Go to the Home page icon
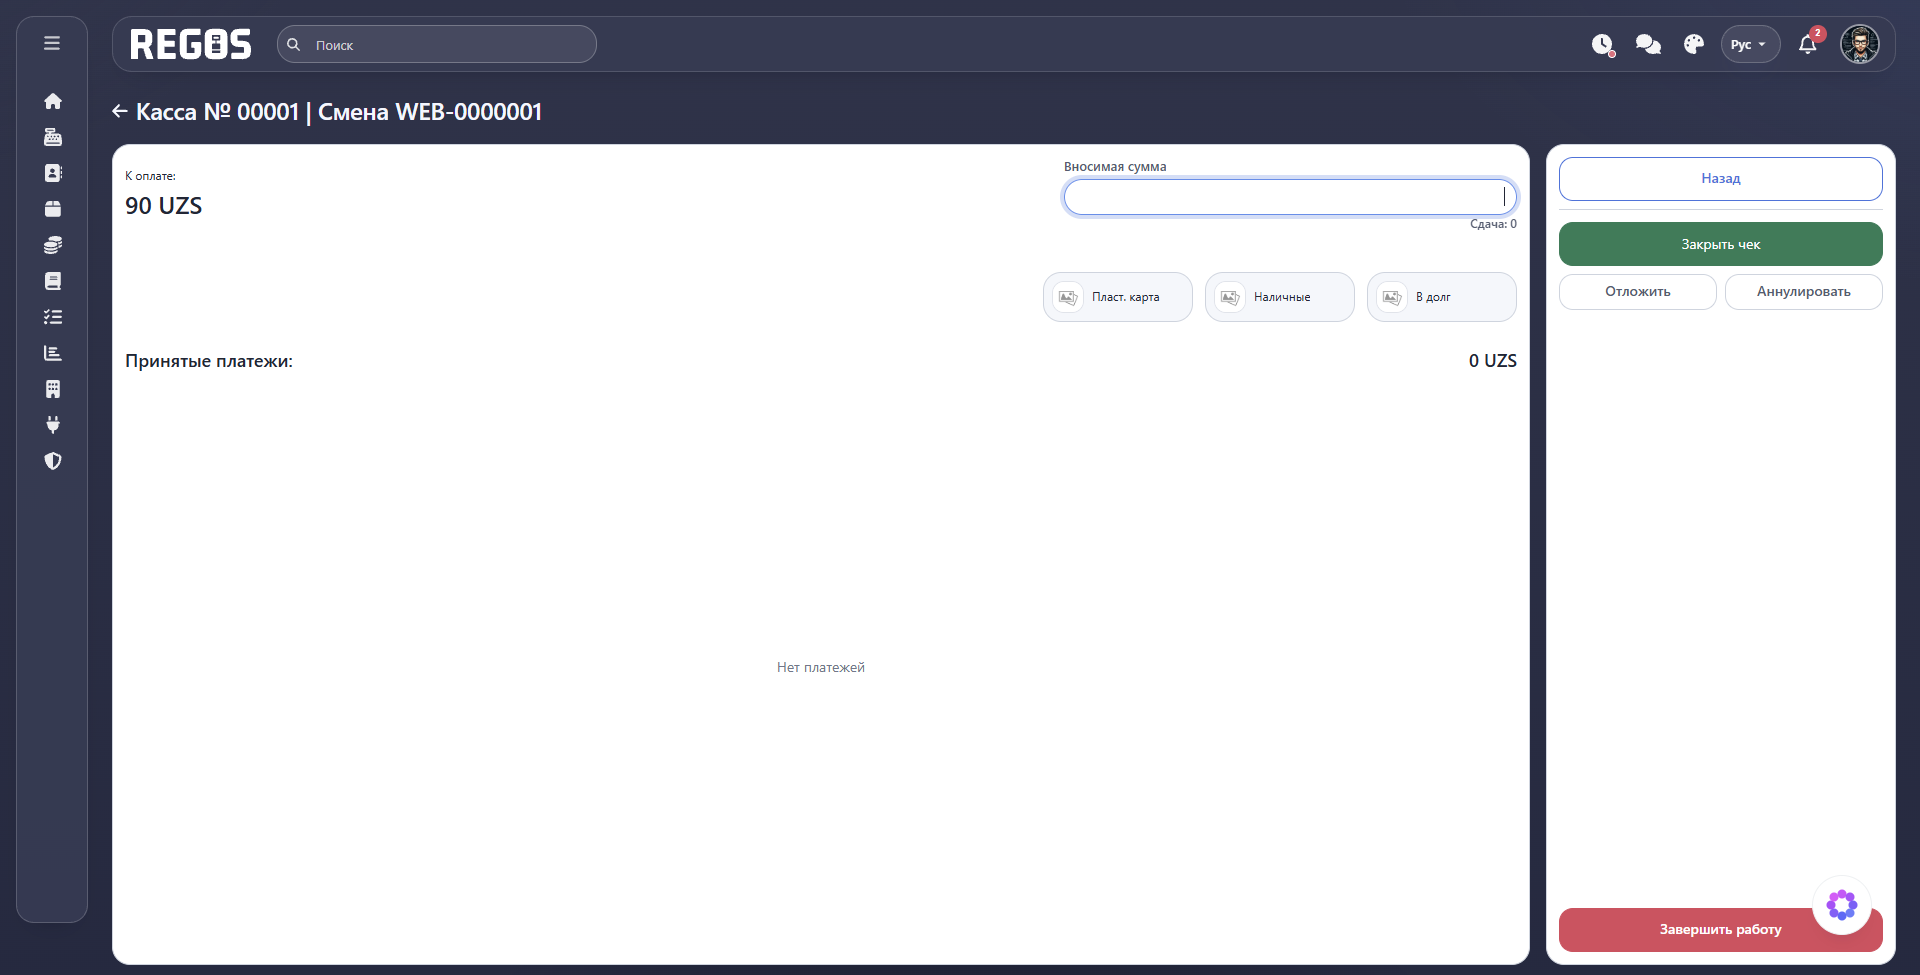The height and width of the screenshot is (975, 1920). click(x=53, y=101)
